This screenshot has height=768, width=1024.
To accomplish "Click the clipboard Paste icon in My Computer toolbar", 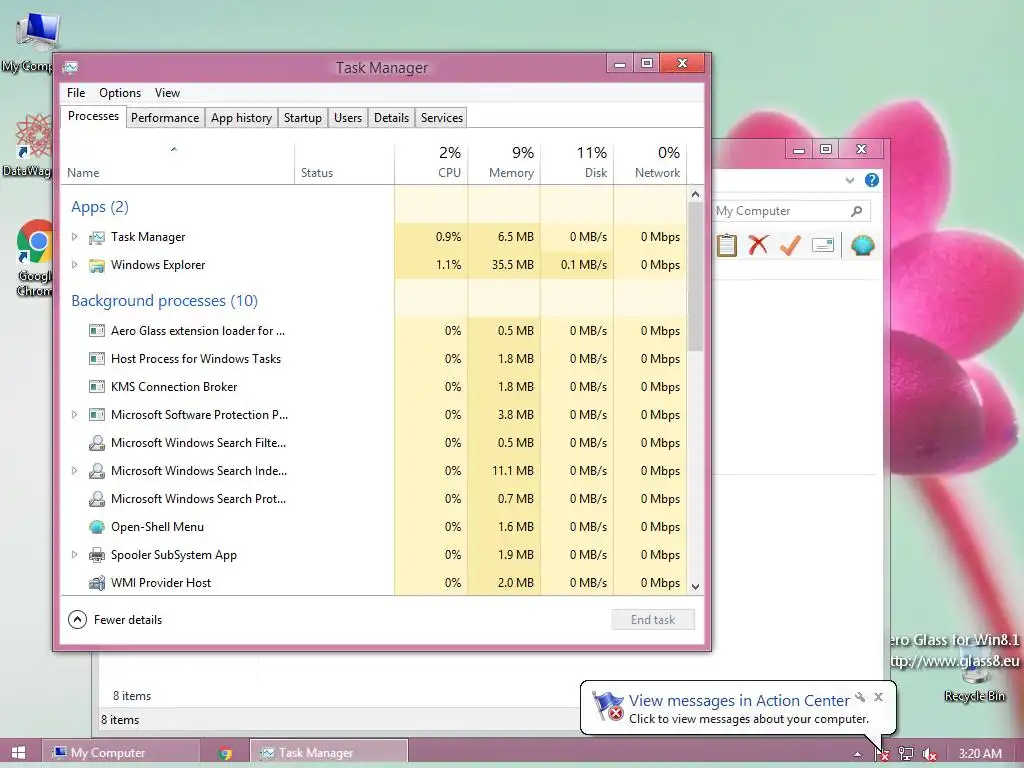I will pyautogui.click(x=726, y=246).
